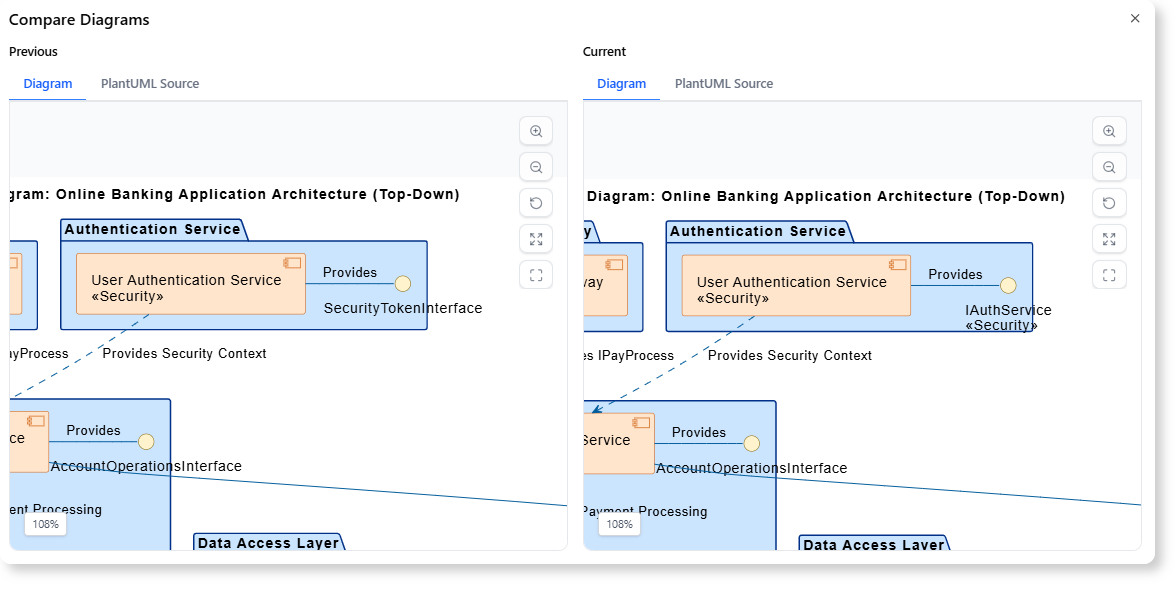This screenshot has height=589, width=1175.
Task: Click the SecurityTokenInterface circle in Previous diagram
Action: click(403, 284)
